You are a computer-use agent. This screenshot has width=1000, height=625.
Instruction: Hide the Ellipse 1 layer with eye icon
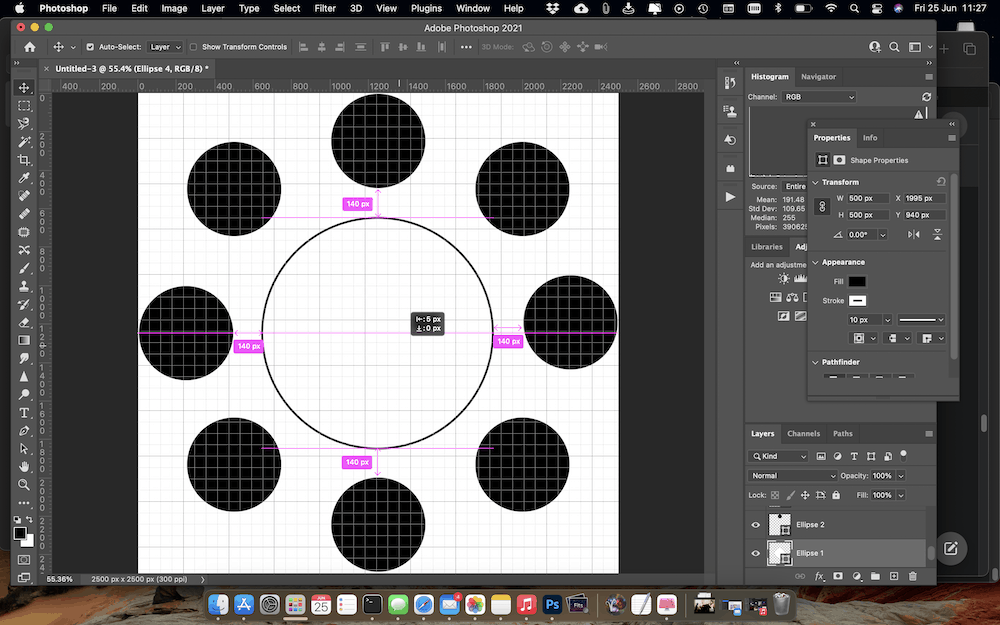(x=756, y=553)
